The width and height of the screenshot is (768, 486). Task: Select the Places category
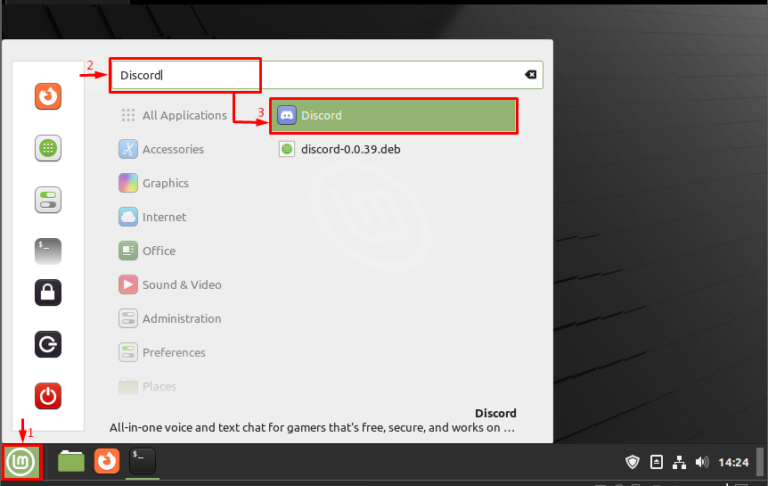tap(147, 386)
